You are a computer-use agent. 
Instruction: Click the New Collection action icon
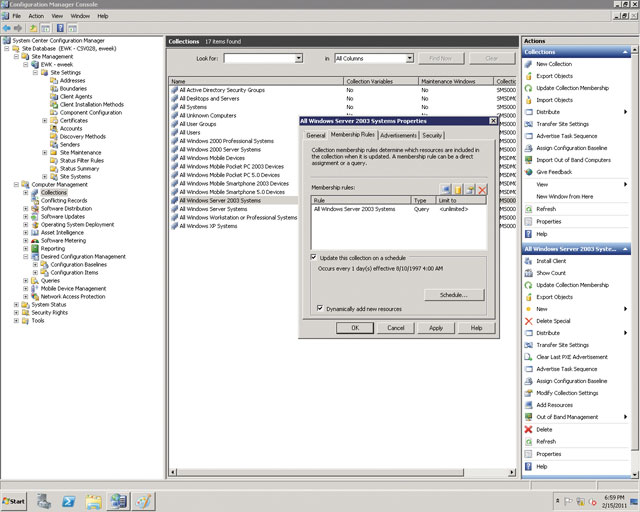529,64
